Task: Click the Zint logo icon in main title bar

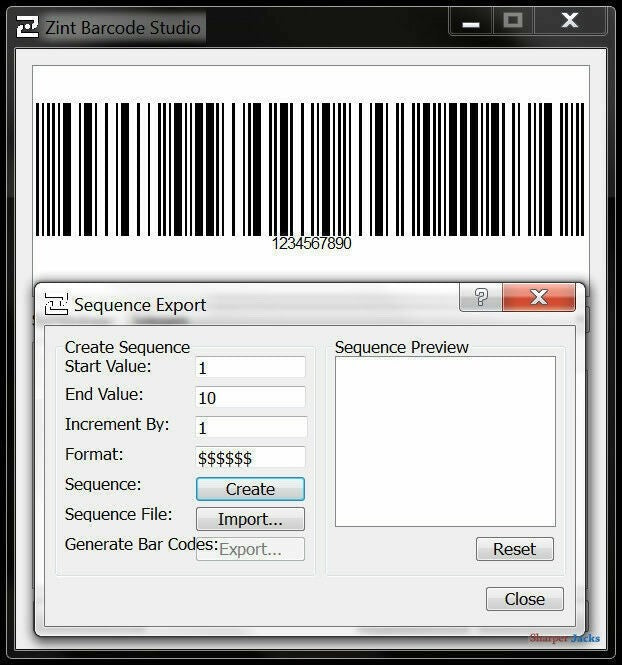Action: (29, 27)
